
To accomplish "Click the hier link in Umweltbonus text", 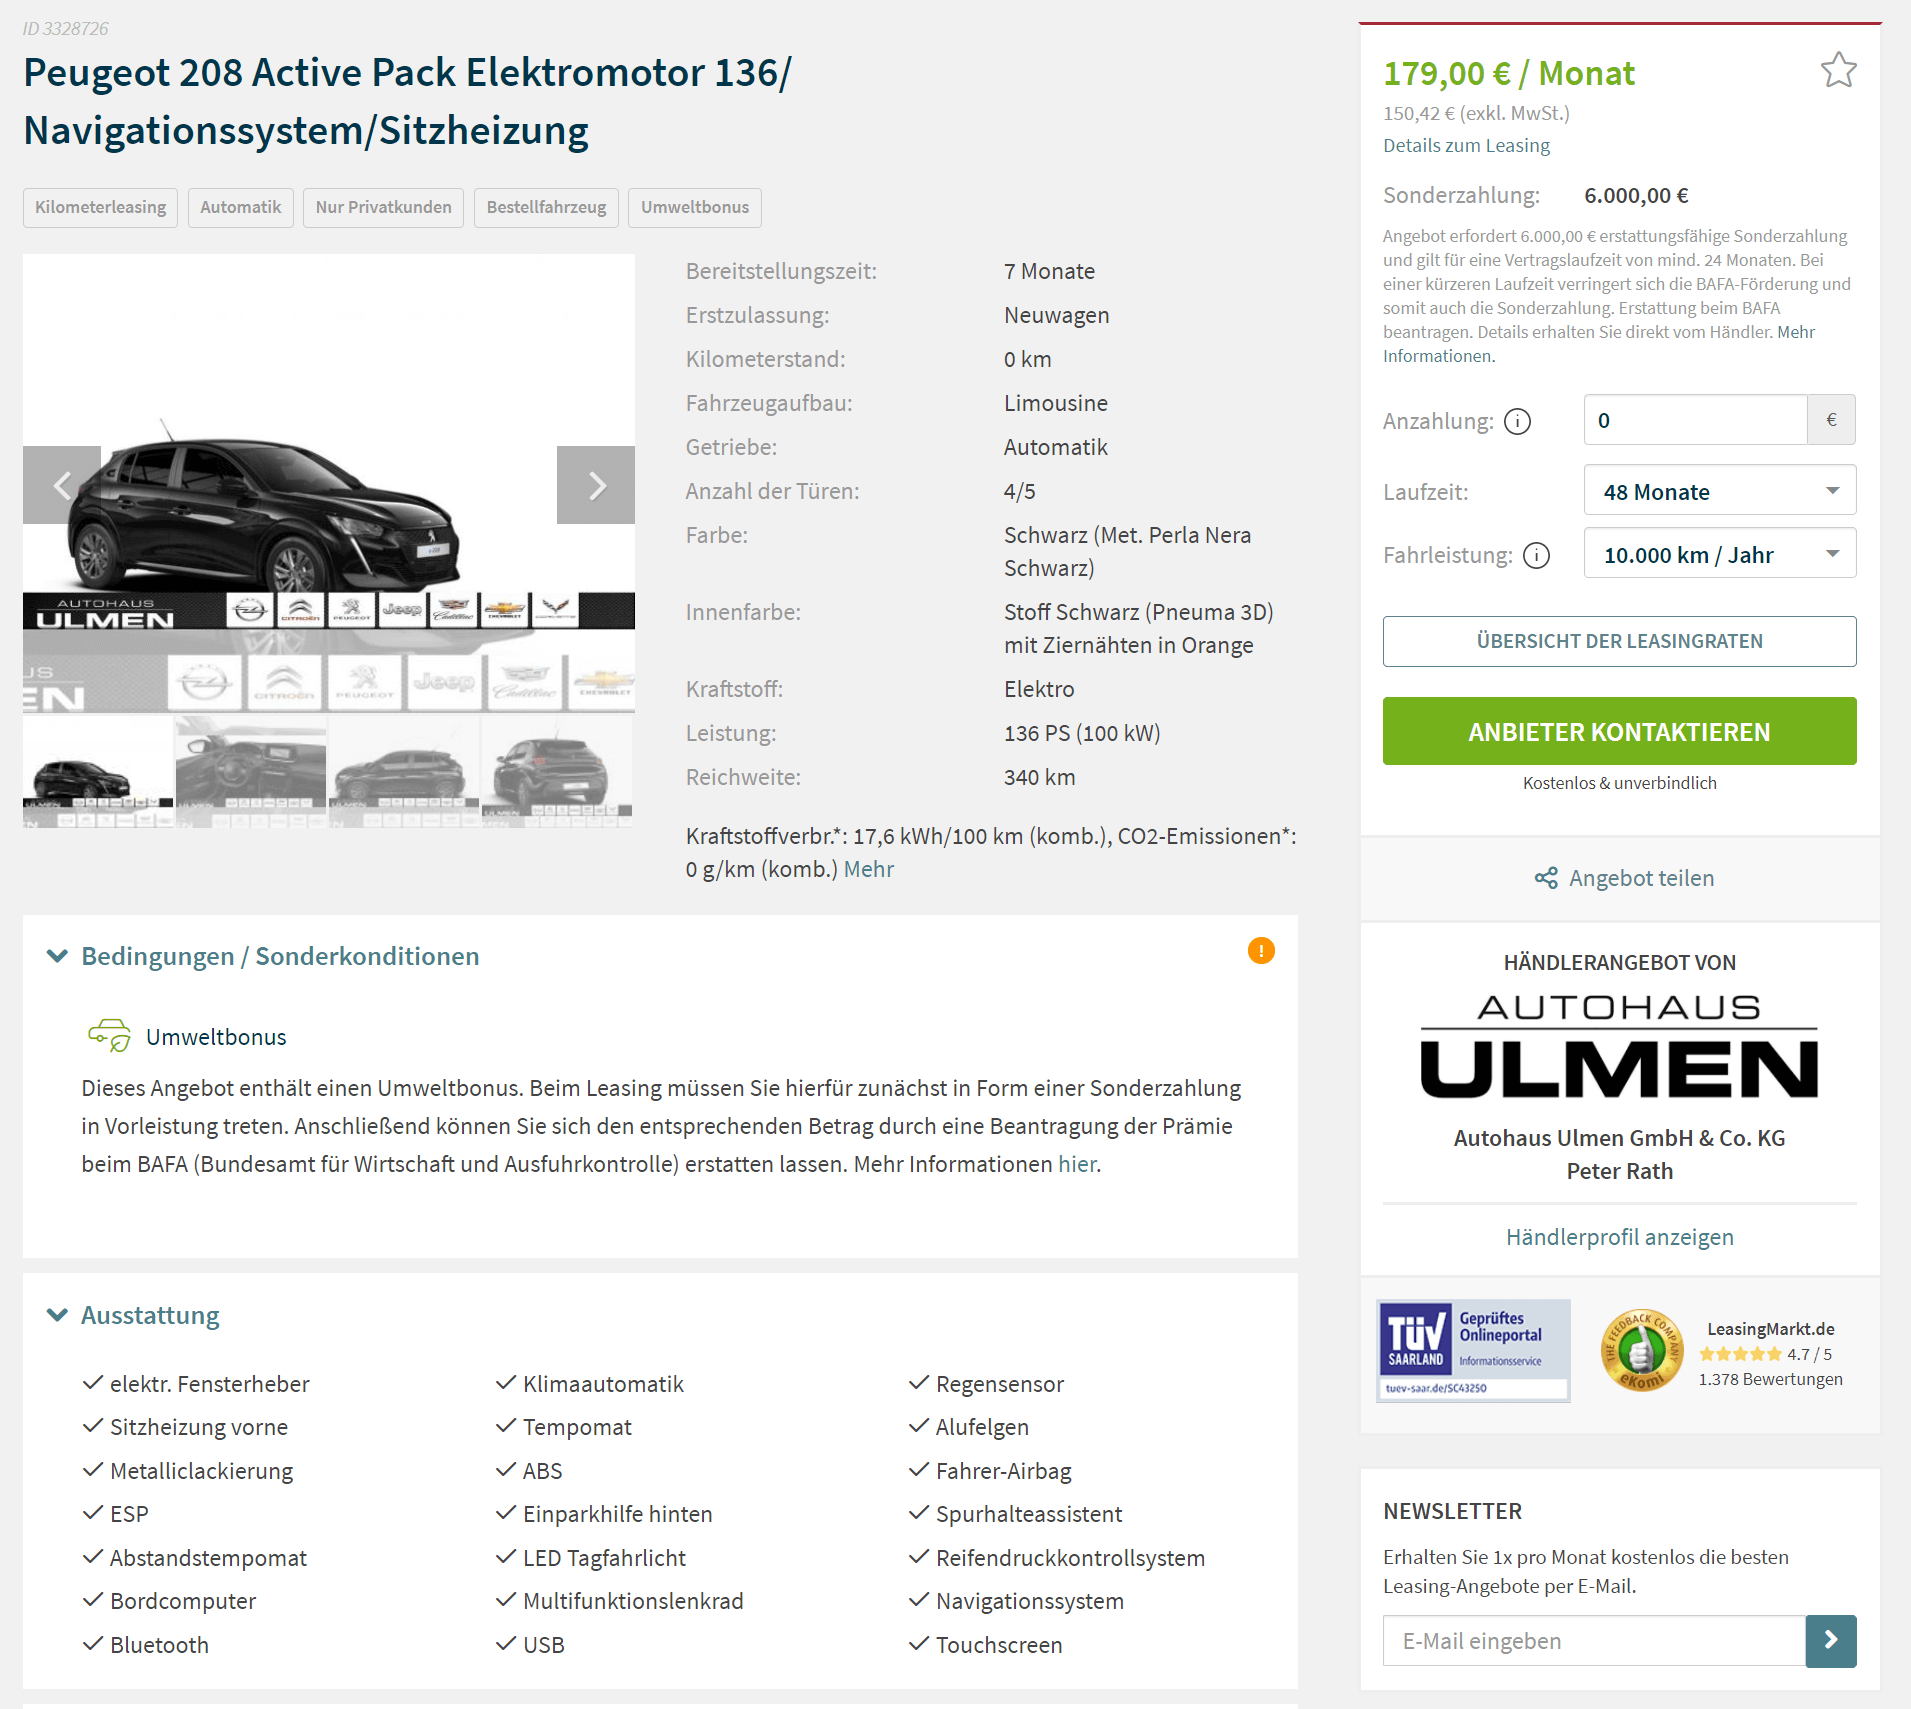I will pos(1077,1164).
